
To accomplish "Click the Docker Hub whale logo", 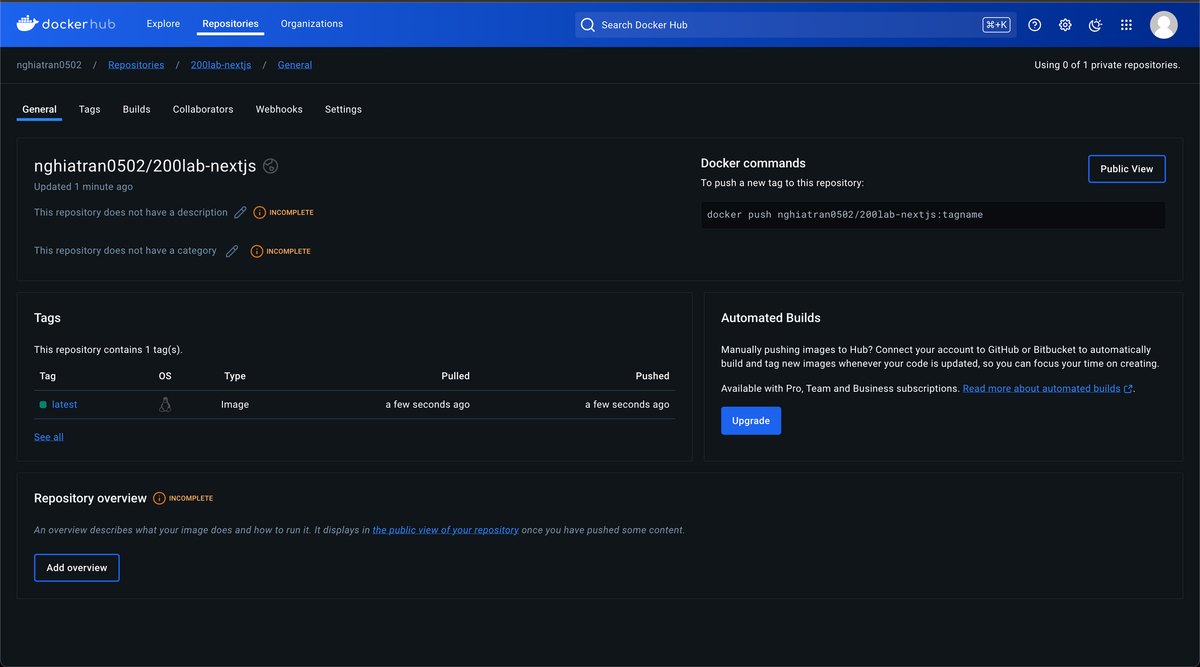I will click(28, 23).
